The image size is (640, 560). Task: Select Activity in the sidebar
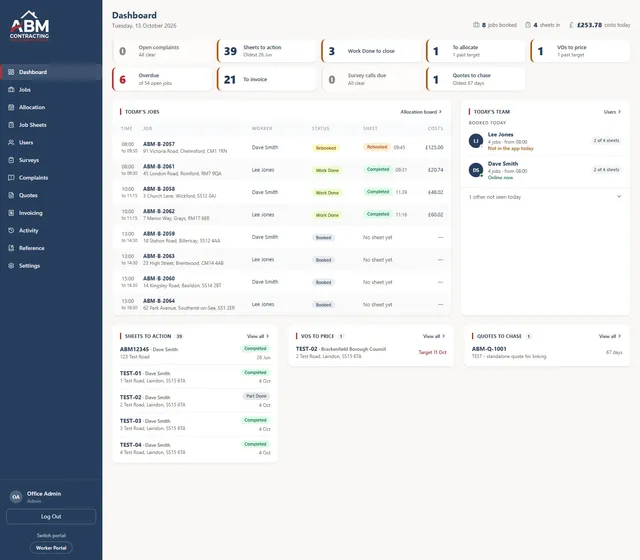coord(51,230)
